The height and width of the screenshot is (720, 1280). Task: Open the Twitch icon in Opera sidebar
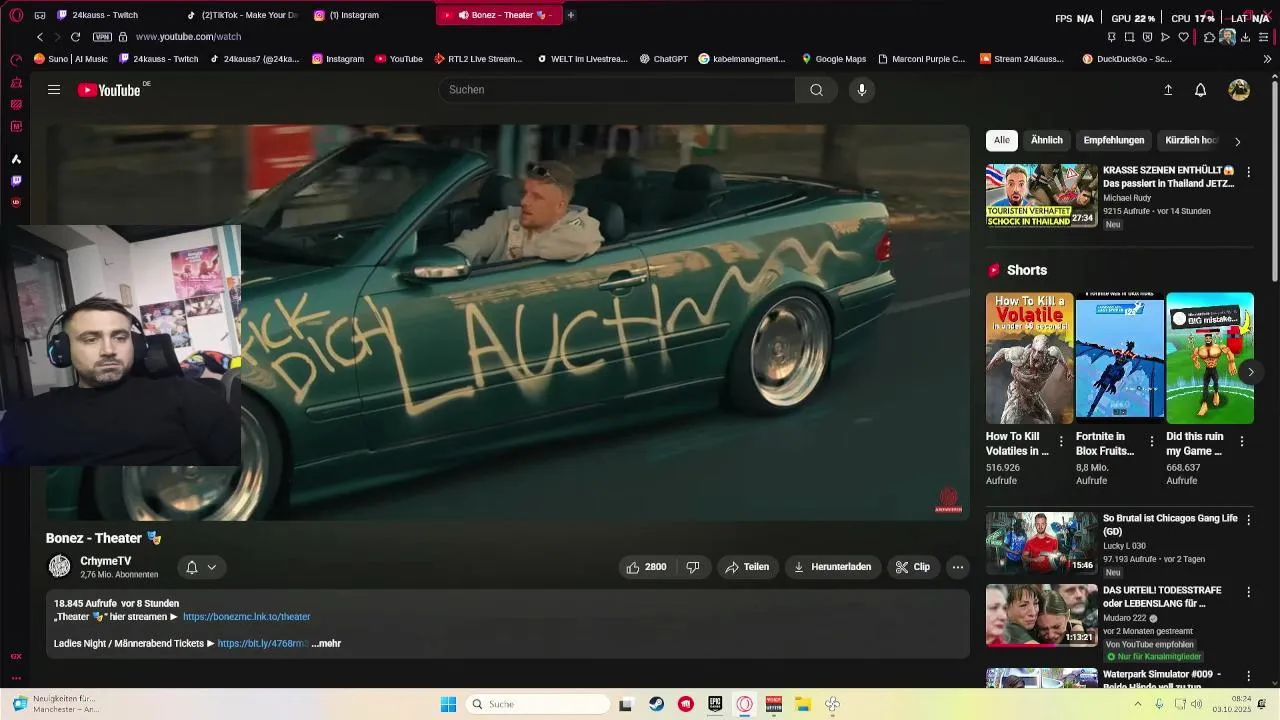(16, 181)
